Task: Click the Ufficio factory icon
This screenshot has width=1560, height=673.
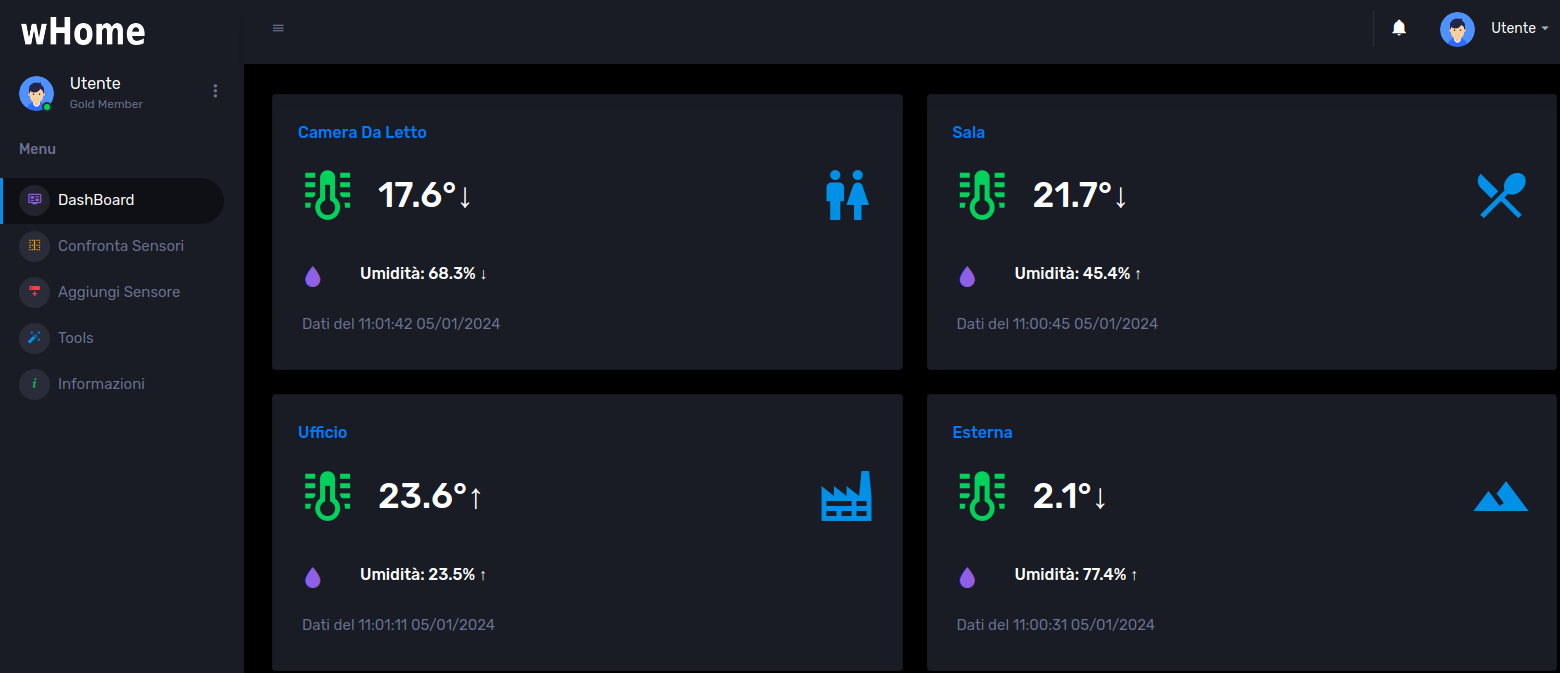Action: [x=846, y=496]
